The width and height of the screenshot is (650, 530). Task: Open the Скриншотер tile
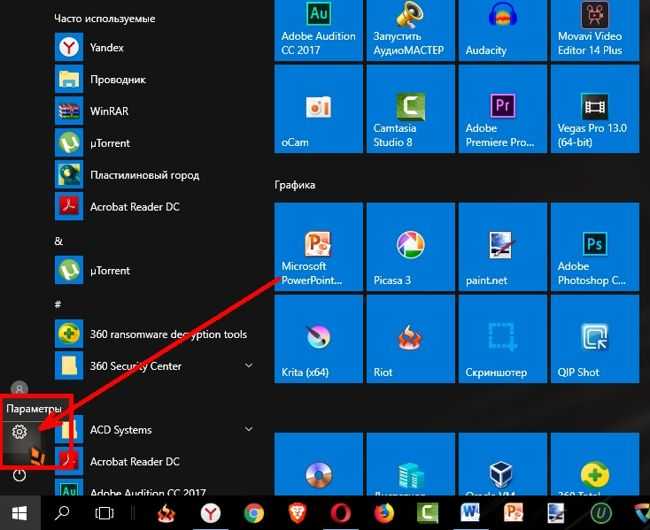(502, 339)
